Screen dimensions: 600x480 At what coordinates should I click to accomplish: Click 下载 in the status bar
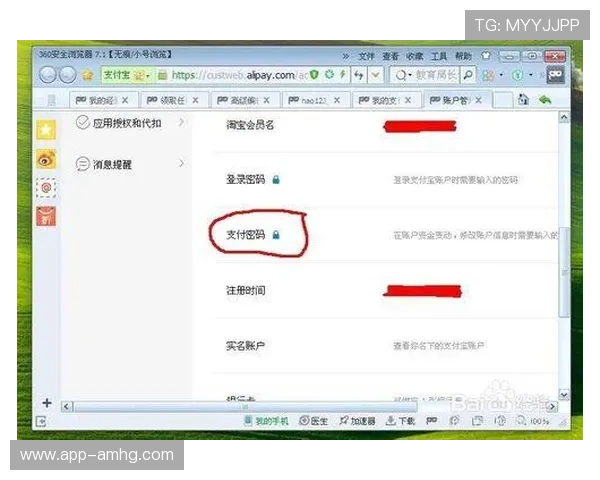point(400,421)
